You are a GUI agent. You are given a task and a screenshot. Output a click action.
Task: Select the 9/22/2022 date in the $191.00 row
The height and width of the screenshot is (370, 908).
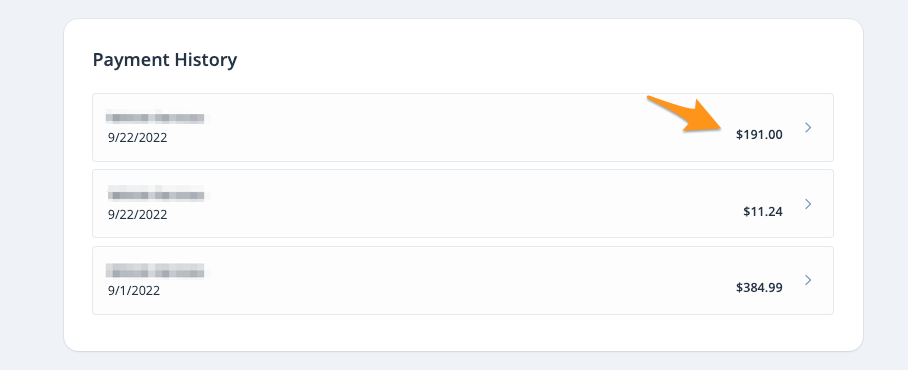coord(137,138)
